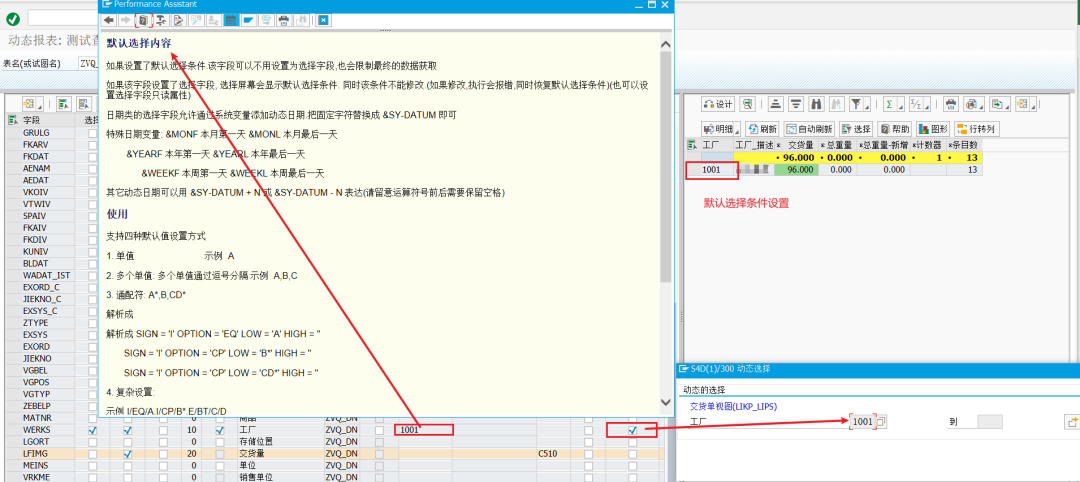Select the LFIMG field row

coord(12,454)
